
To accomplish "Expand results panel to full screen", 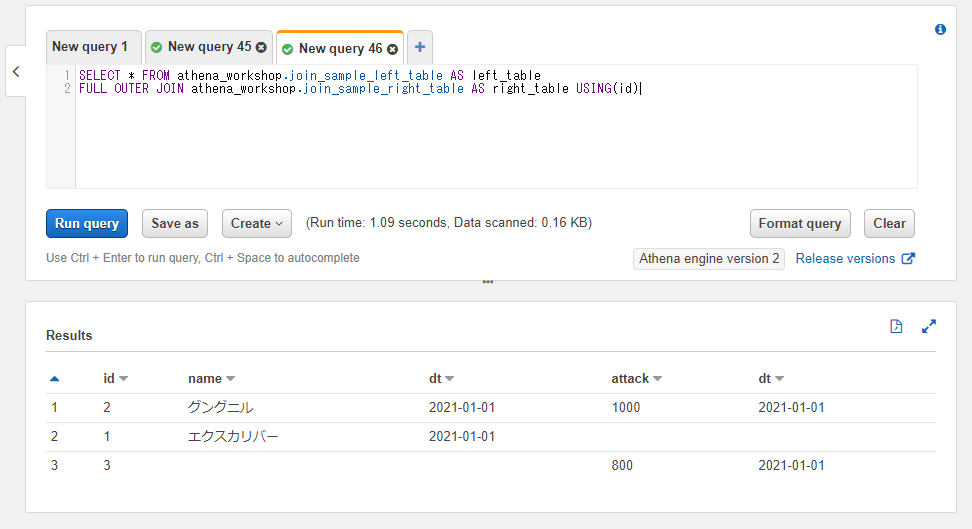I will (x=928, y=326).
